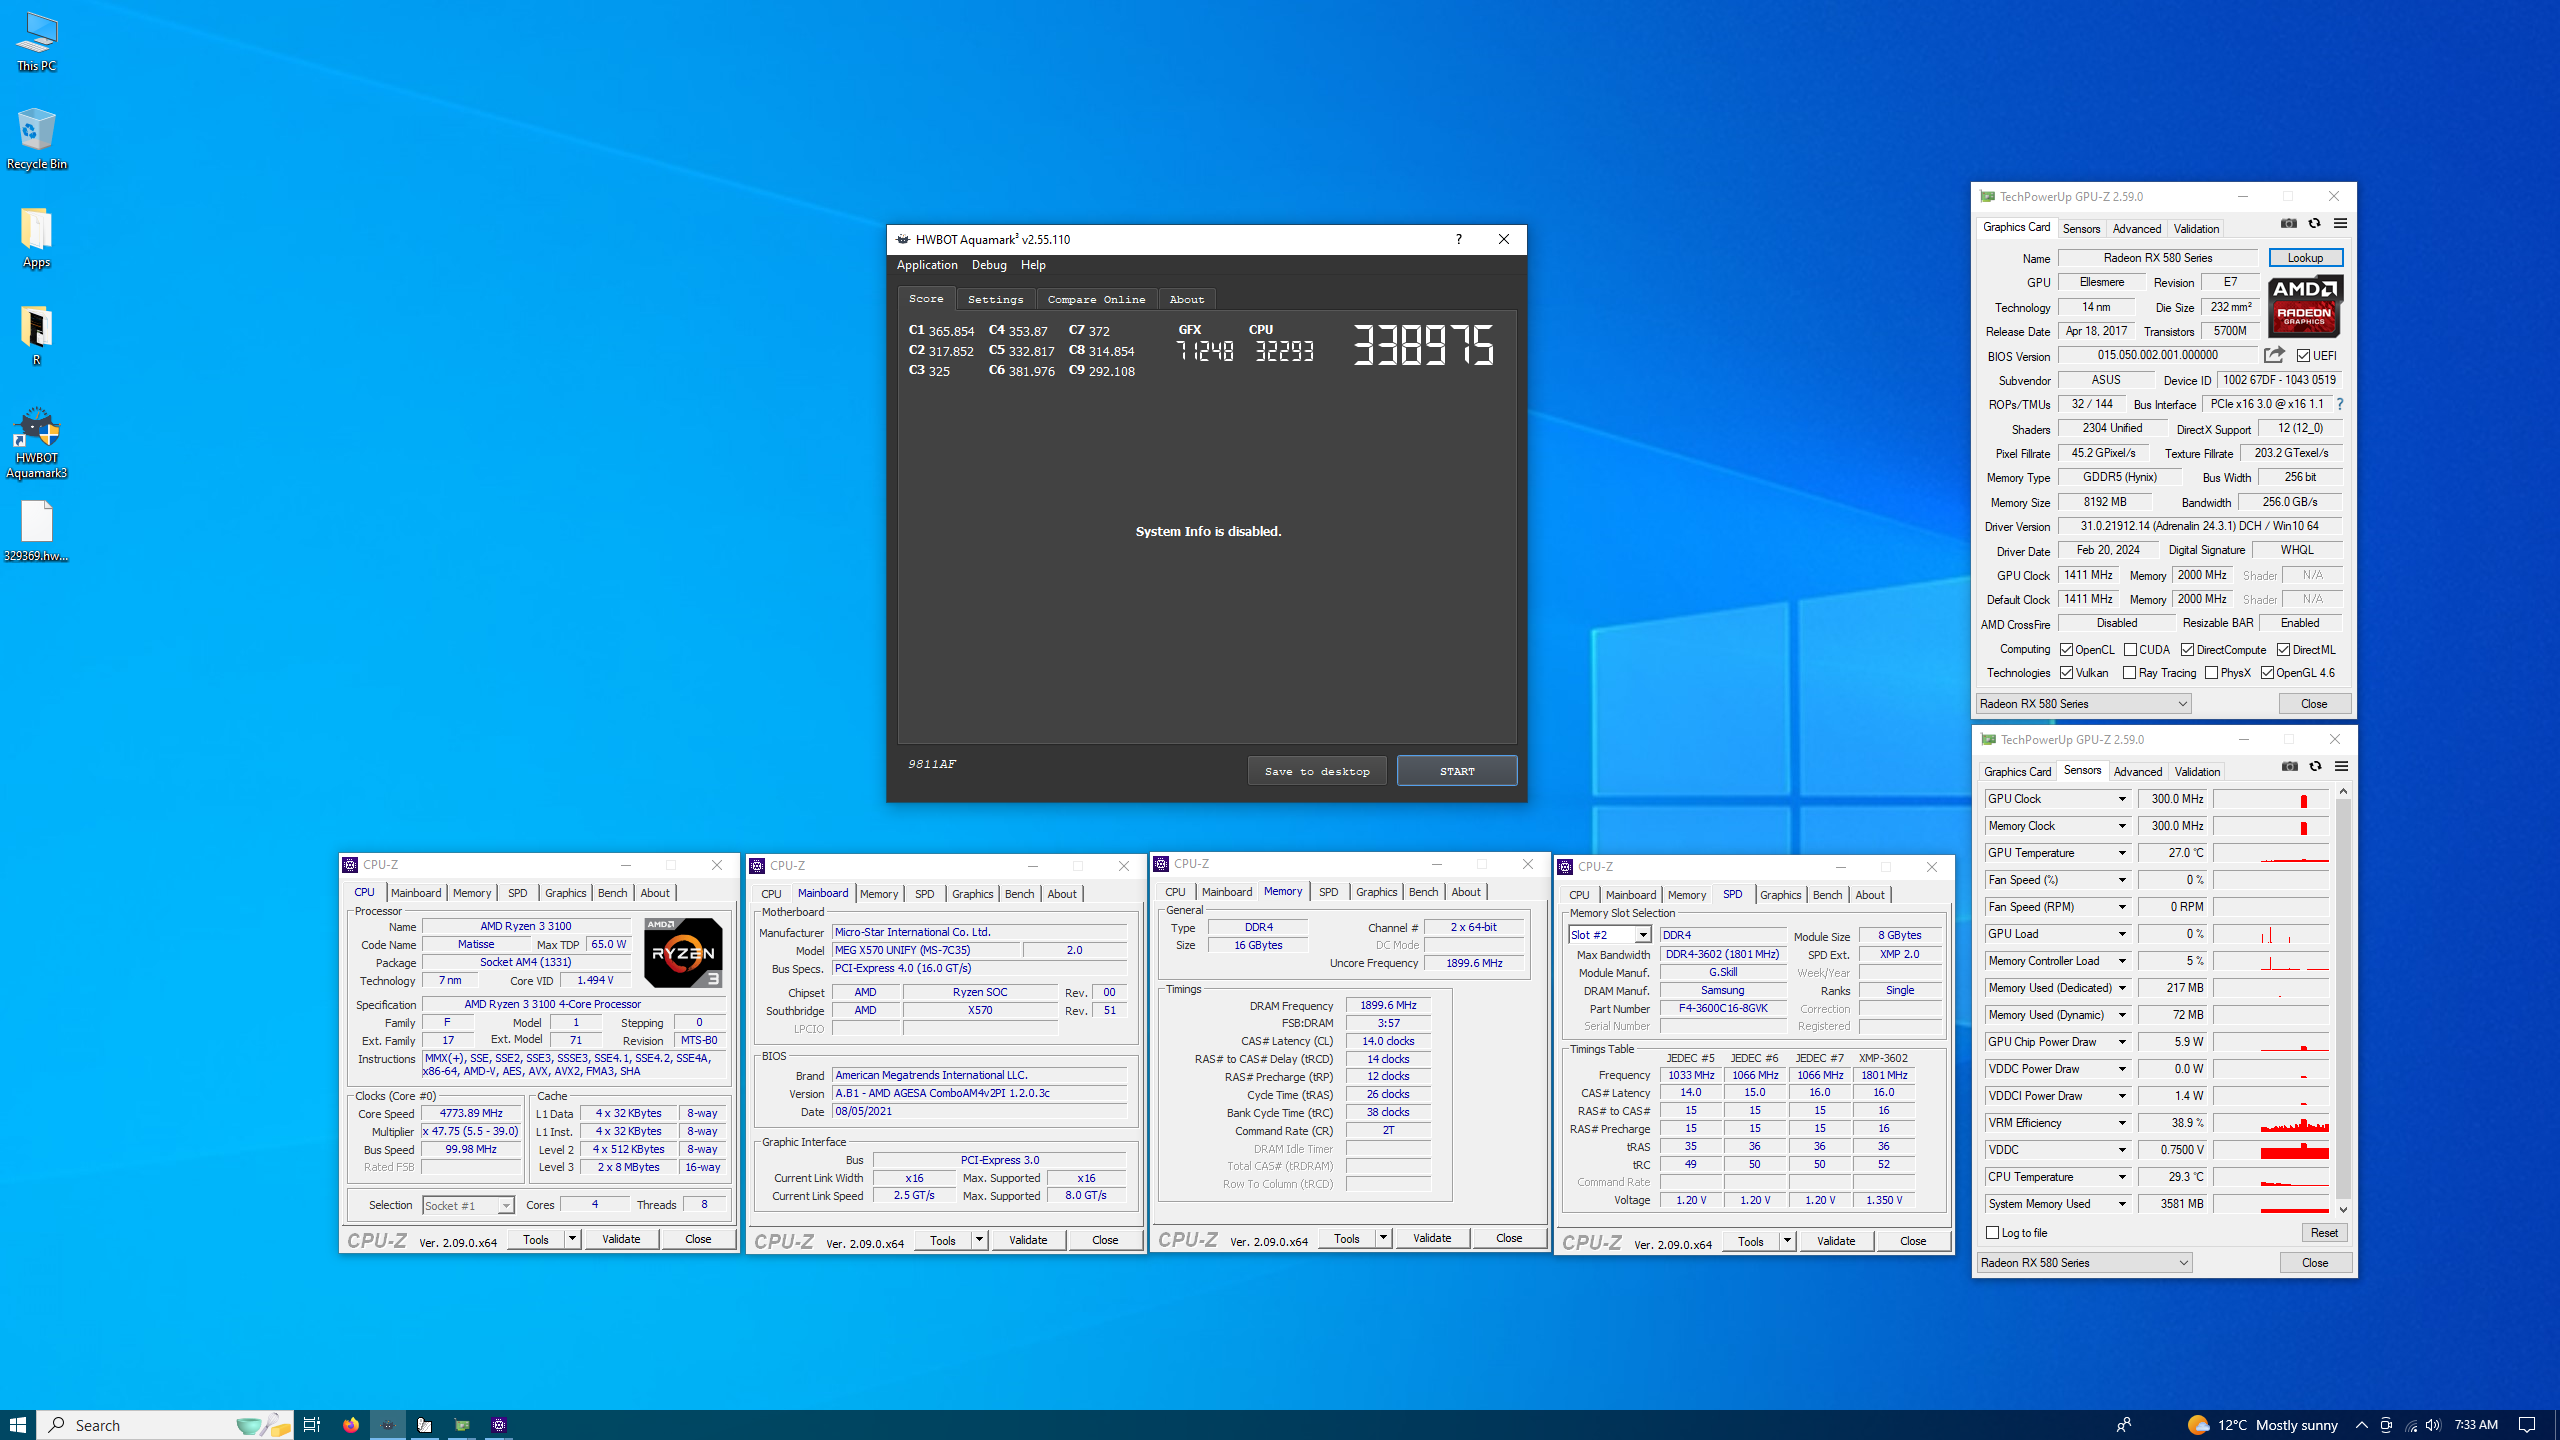This screenshot has width=2560, height=1440.
Task: Click scroll down arrow in GPU-Z Sensors
Action: point(2343,1209)
